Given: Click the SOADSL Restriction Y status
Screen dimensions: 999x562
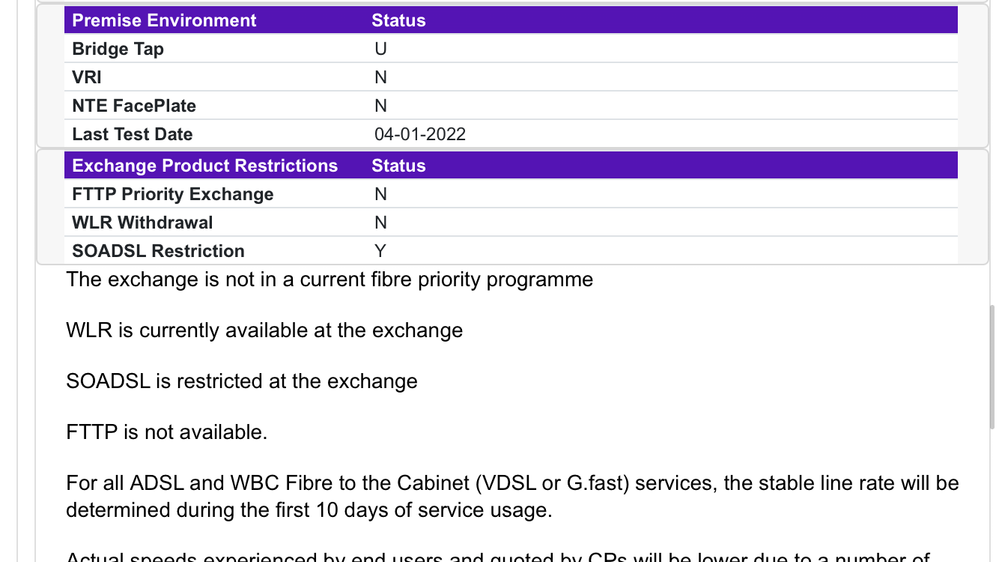Looking at the screenshot, I should 380,251.
